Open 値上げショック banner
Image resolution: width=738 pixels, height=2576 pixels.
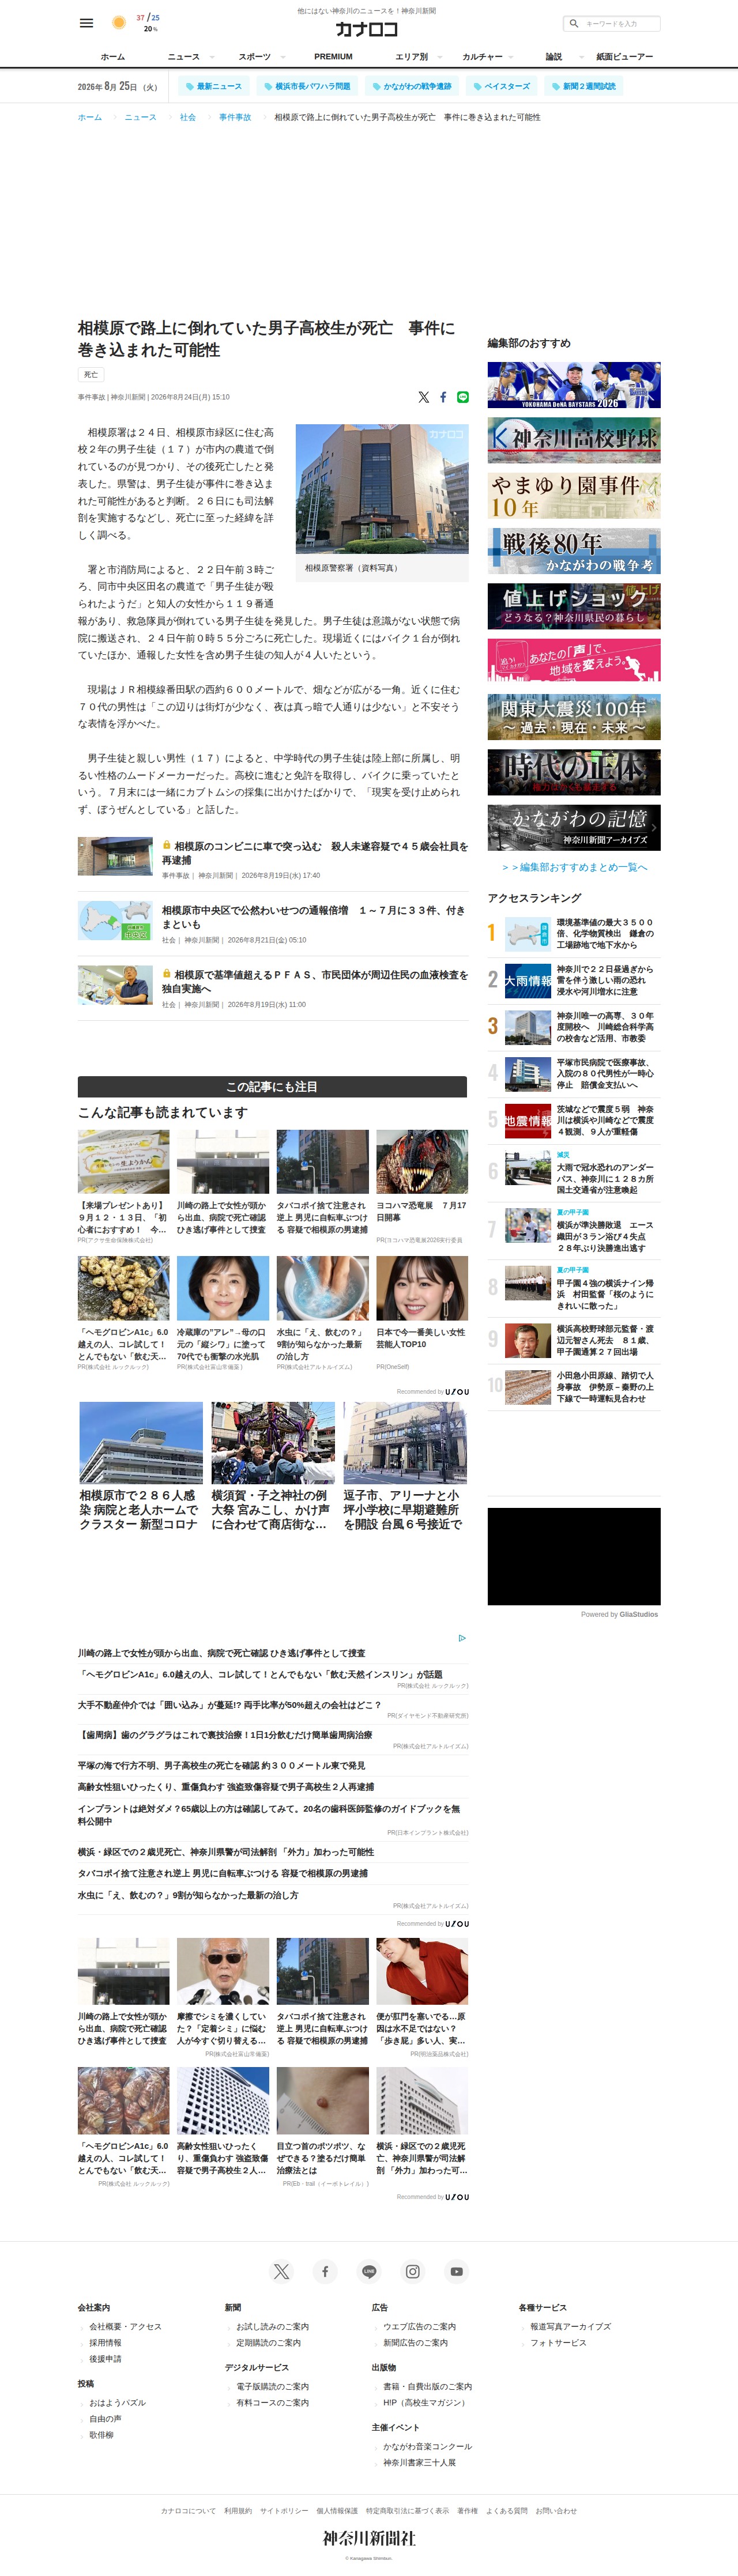tap(574, 606)
